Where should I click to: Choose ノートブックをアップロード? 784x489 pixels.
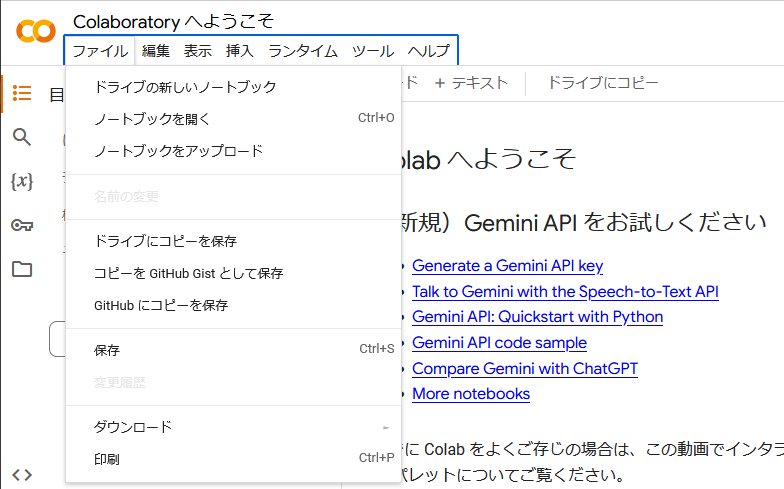234,151
